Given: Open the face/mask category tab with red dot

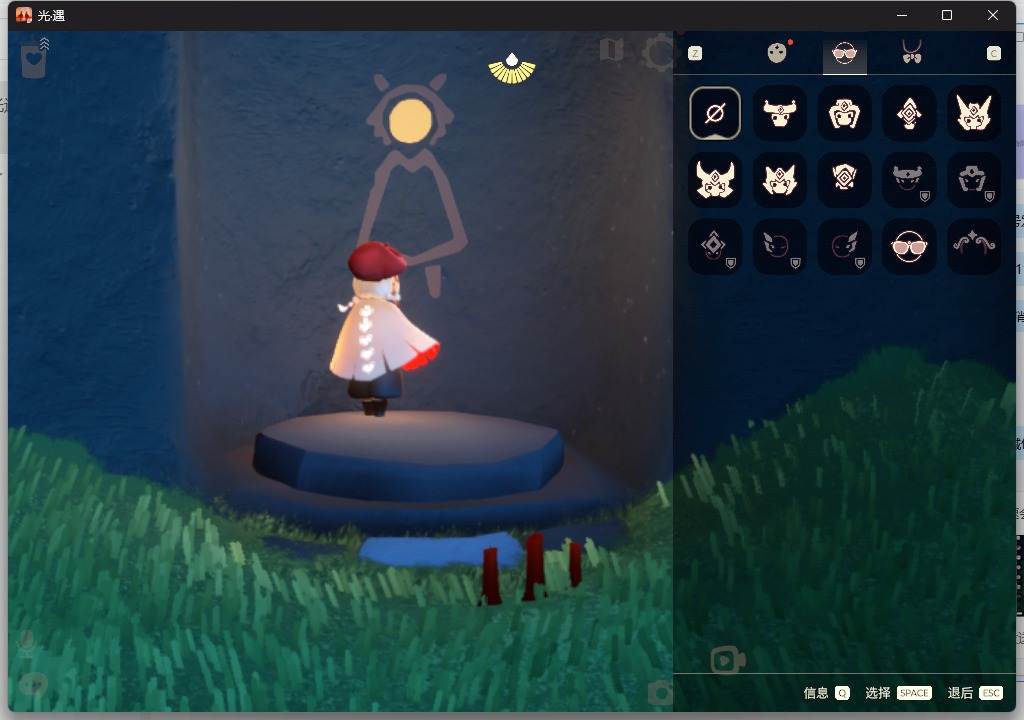Looking at the screenshot, I should coord(777,52).
